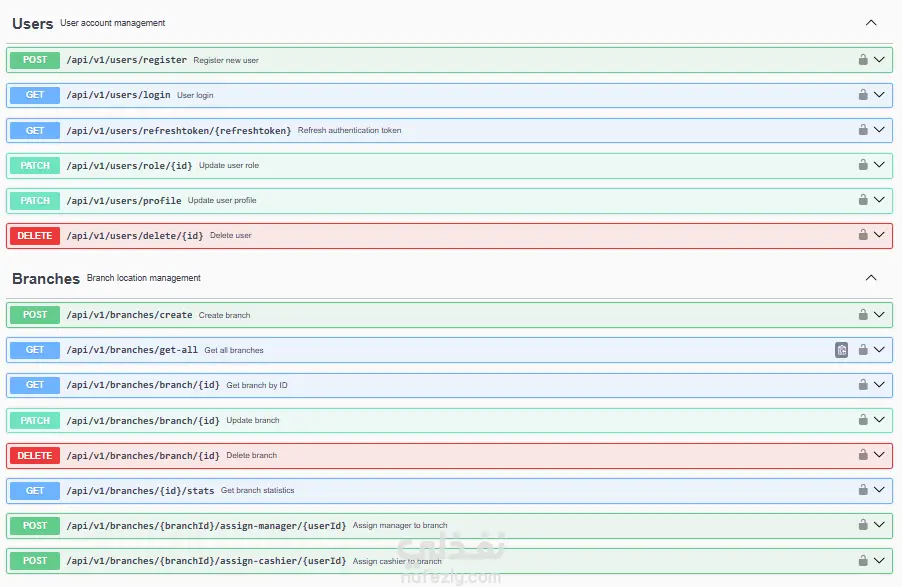Screen dimensions: 902x587
Task: Click the lock icon on Update user role row
Action: pyautogui.click(x=862, y=165)
